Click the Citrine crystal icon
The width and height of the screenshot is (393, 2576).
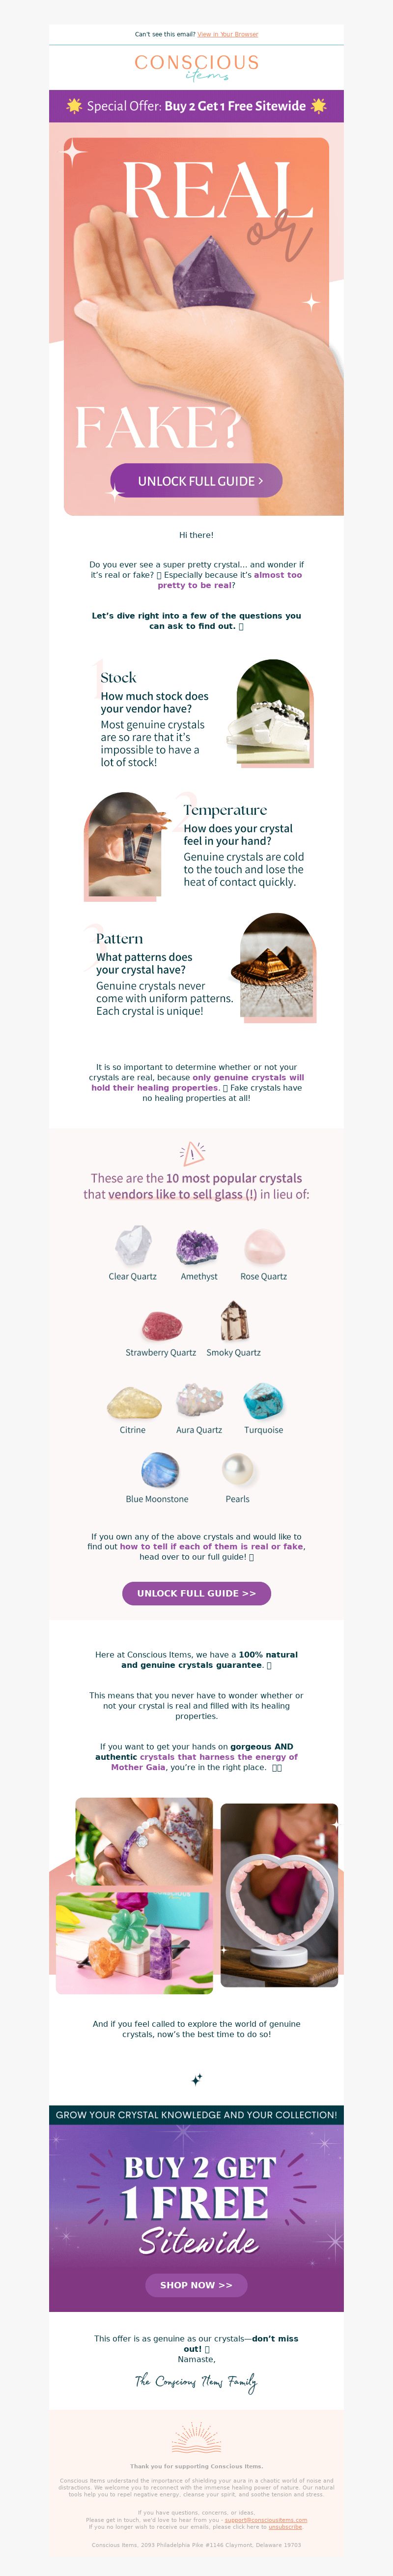click(134, 1403)
